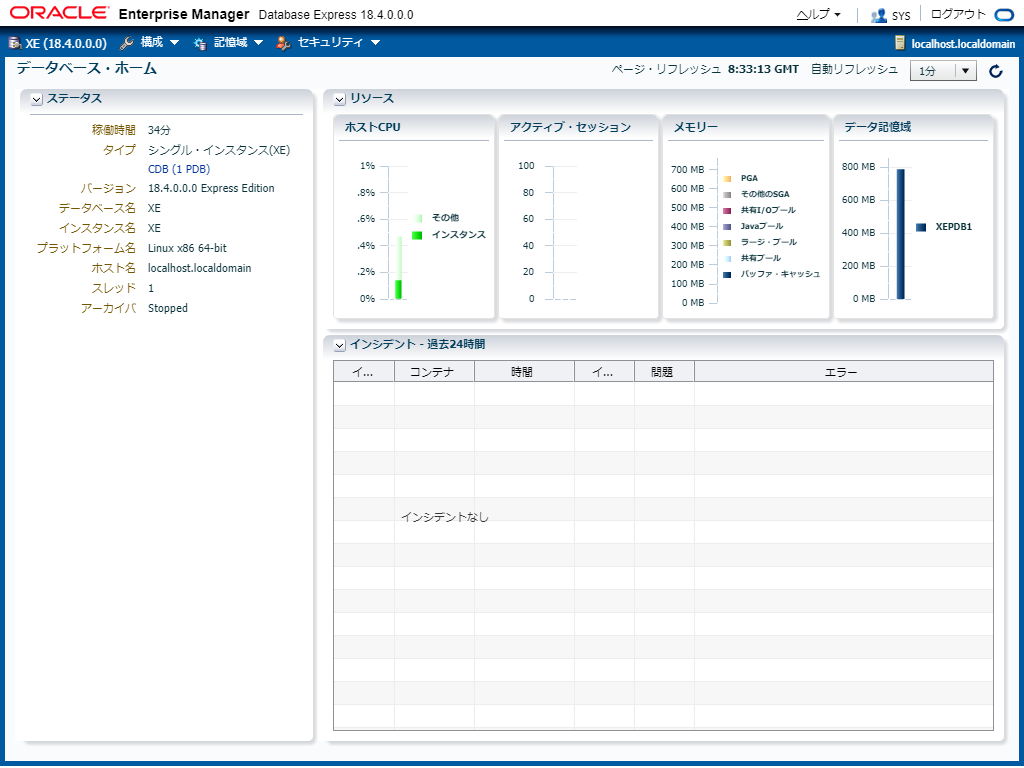Screen dimensions: 1024x768
Task: Click the 共有プール legend swatch
Action: [728, 259]
